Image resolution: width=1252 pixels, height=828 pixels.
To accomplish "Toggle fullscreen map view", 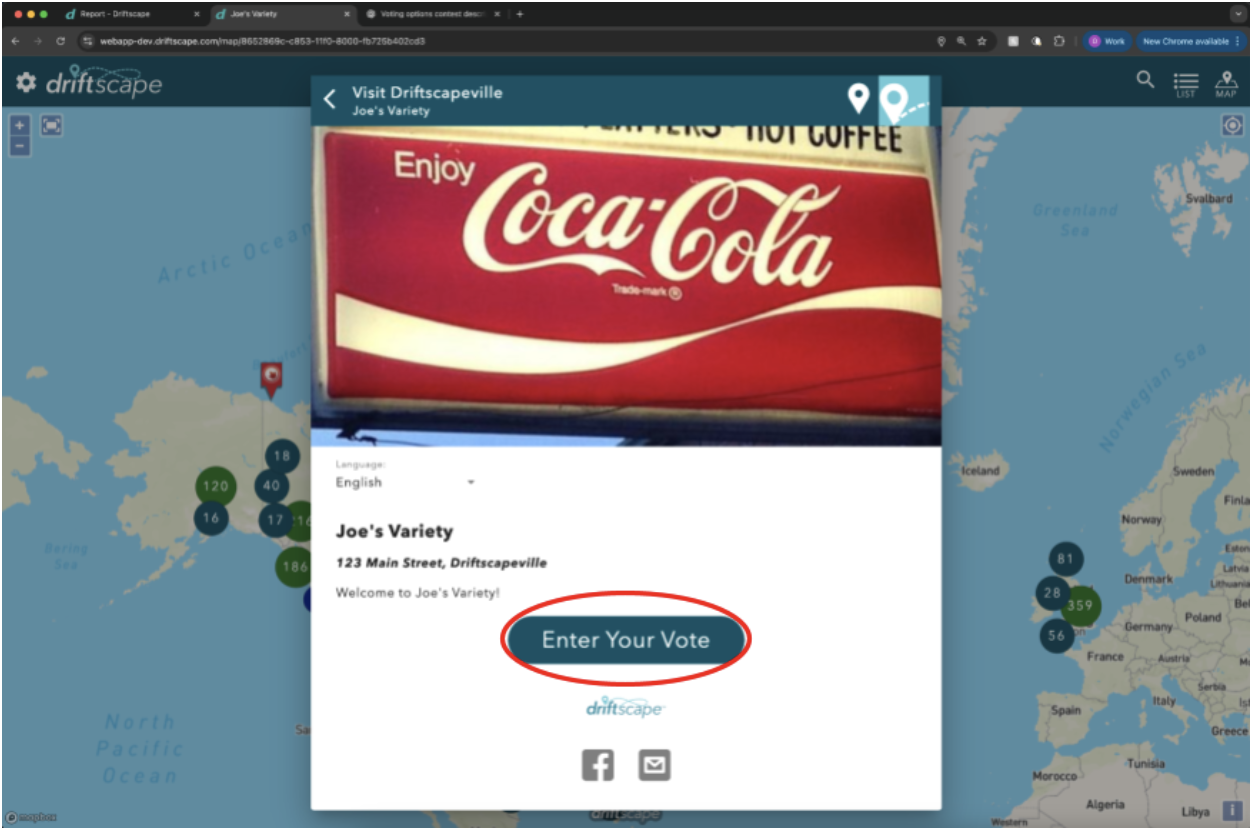I will tap(52, 126).
